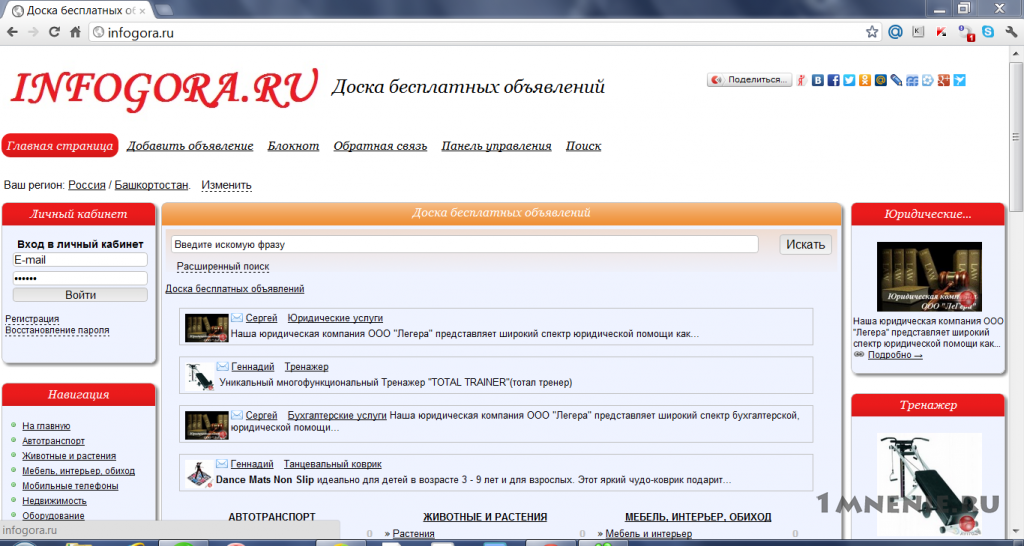Open Недвижимость navigation link
Image resolution: width=1024 pixels, height=546 pixels.
[54, 501]
